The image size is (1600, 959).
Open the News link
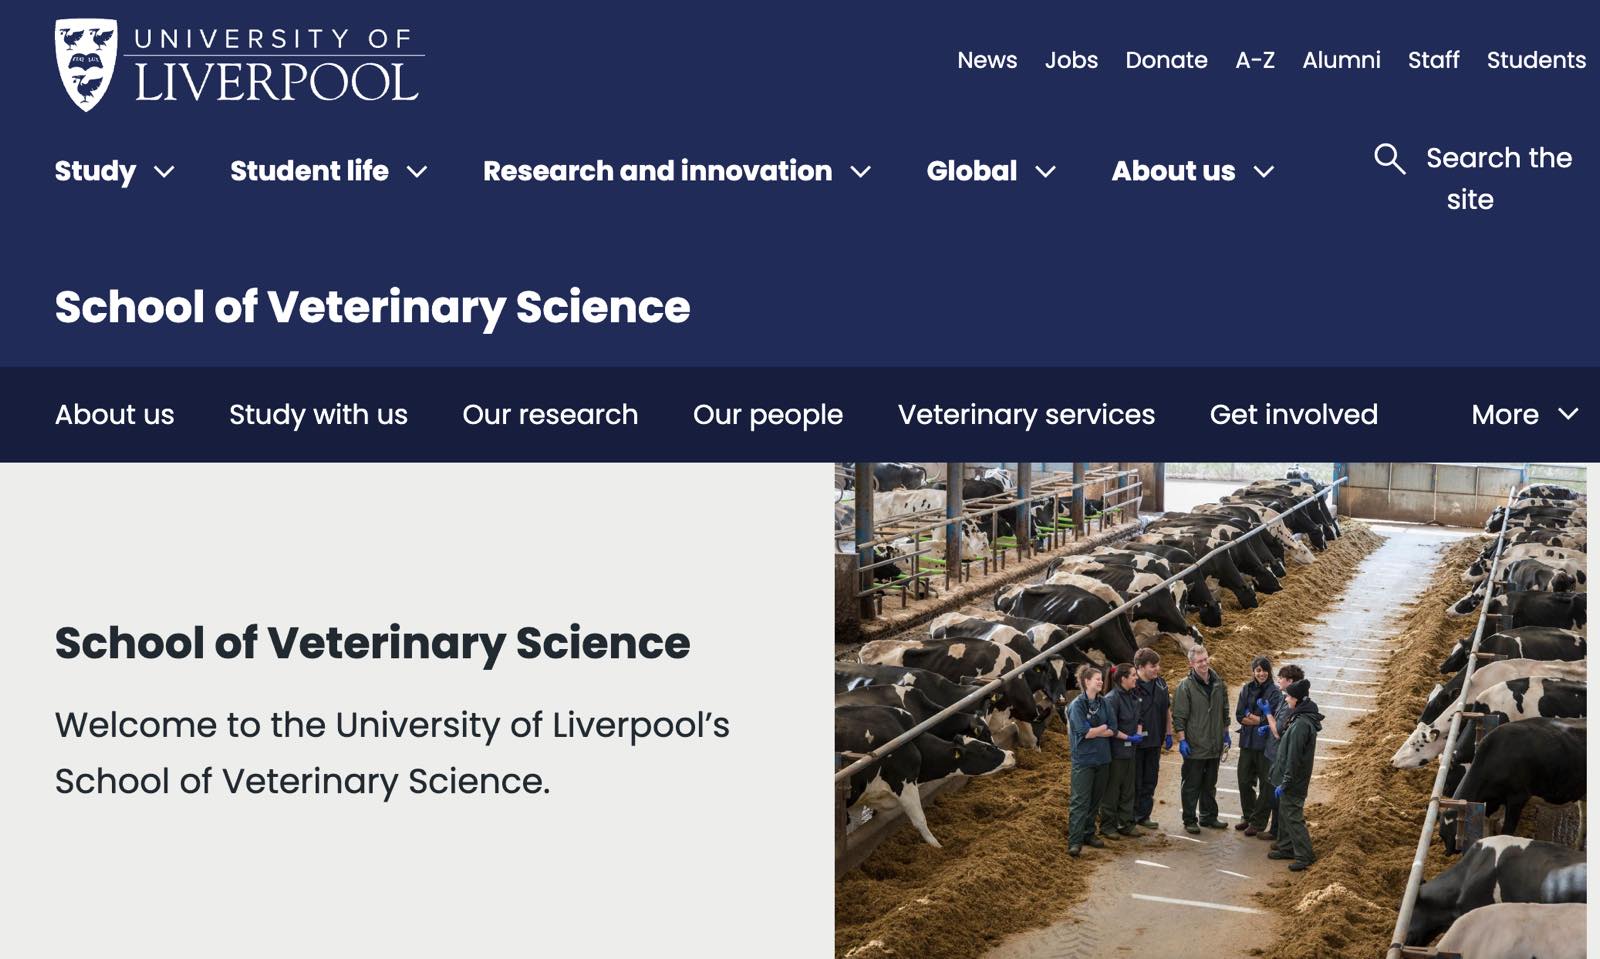coord(987,60)
